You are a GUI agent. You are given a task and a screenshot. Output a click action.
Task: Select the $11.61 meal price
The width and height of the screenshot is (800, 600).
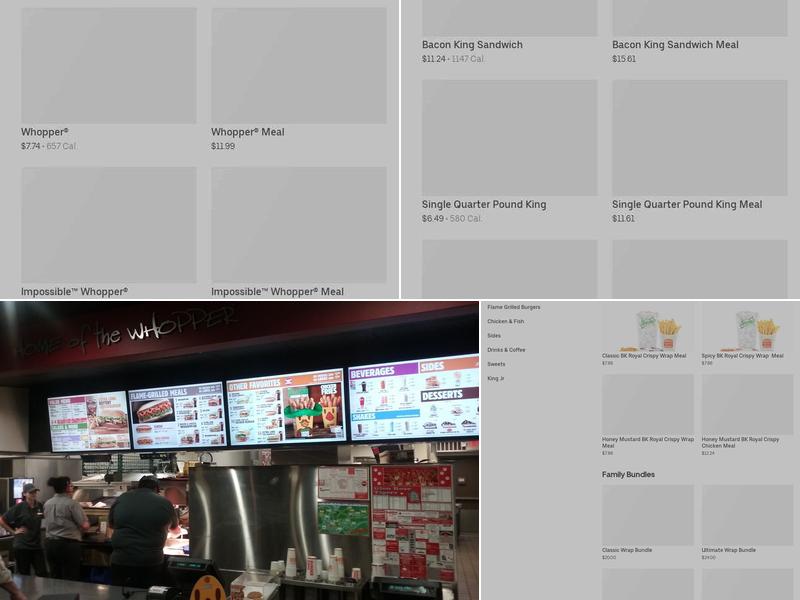[623, 218]
